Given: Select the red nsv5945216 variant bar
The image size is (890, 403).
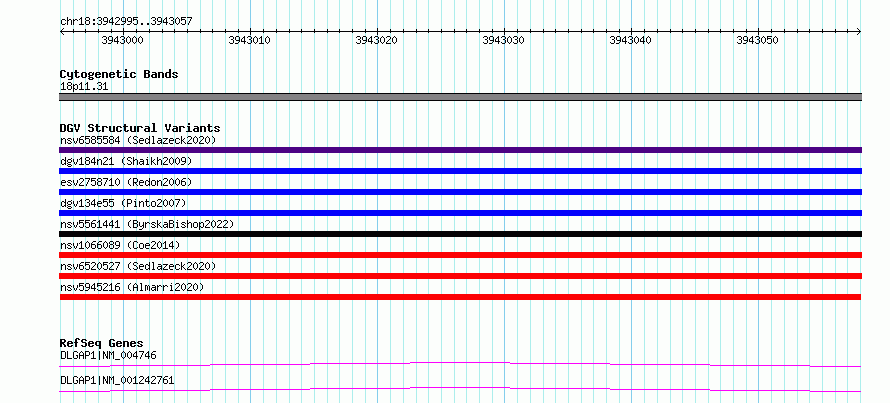Looking at the screenshot, I should [x=460, y=297].
